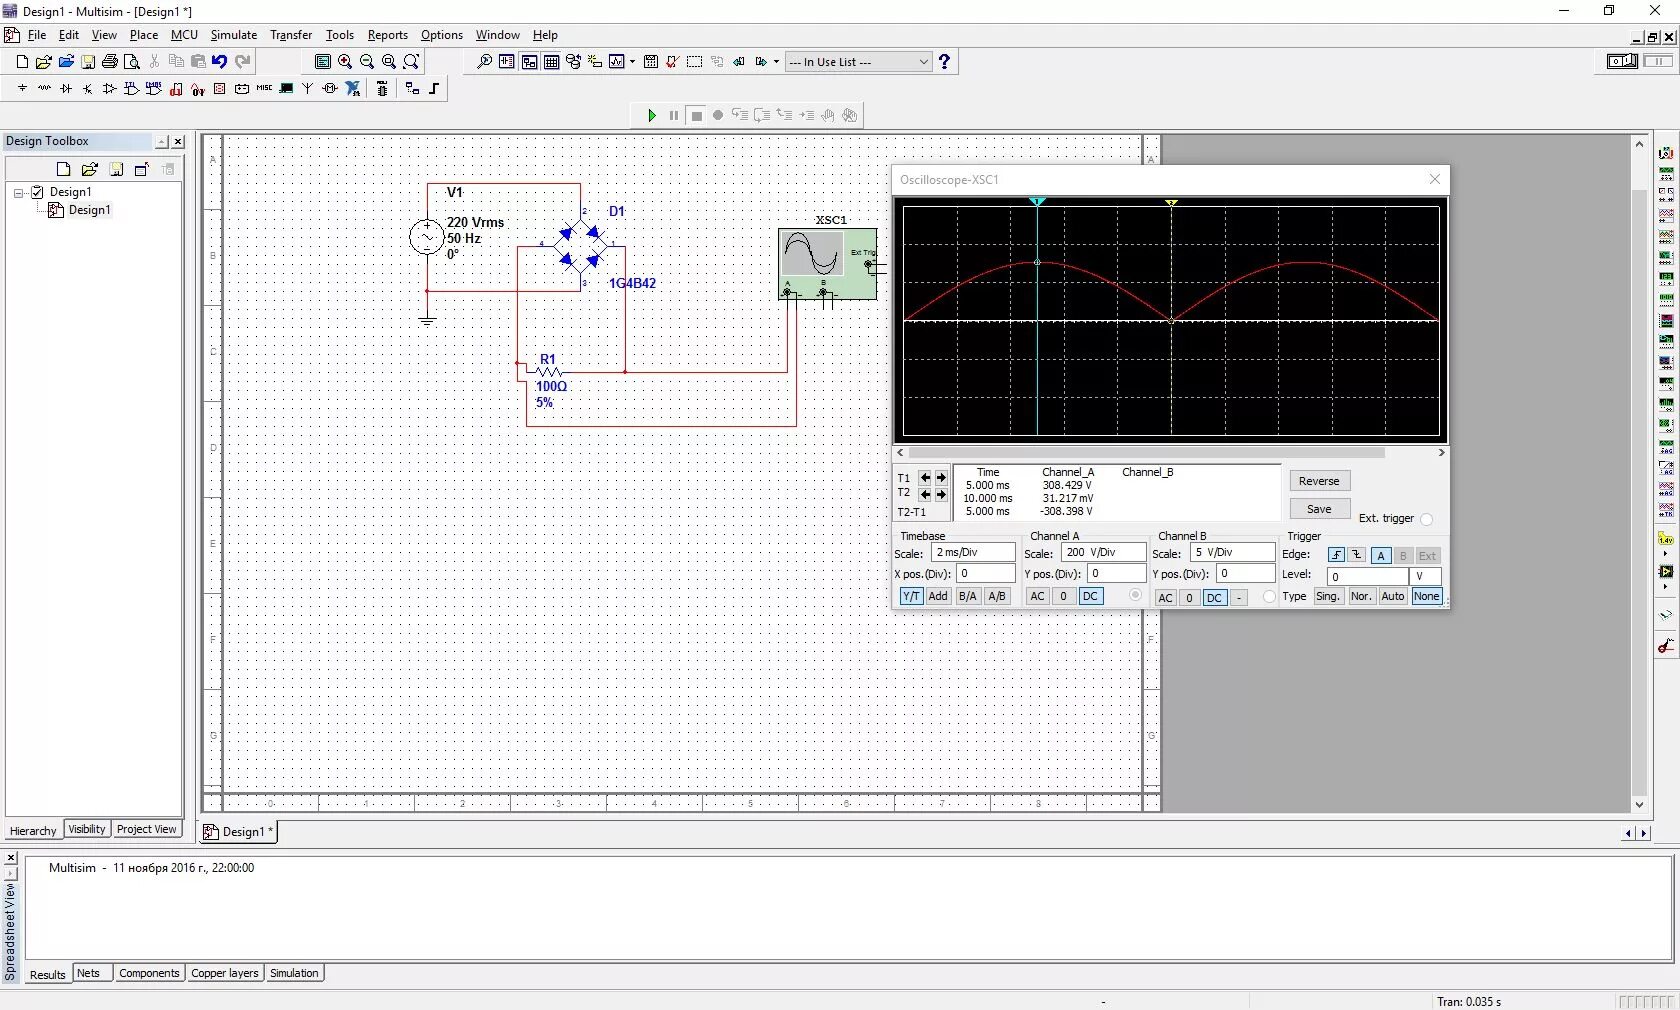Set trigger type to Auto
This screenshot has width=1680, height=1010.
click(1392, 596)
